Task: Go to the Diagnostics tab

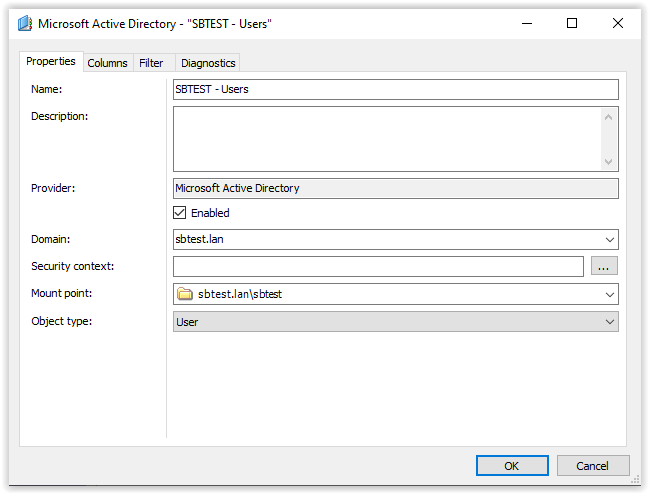Action: click(x=208, y=63)
